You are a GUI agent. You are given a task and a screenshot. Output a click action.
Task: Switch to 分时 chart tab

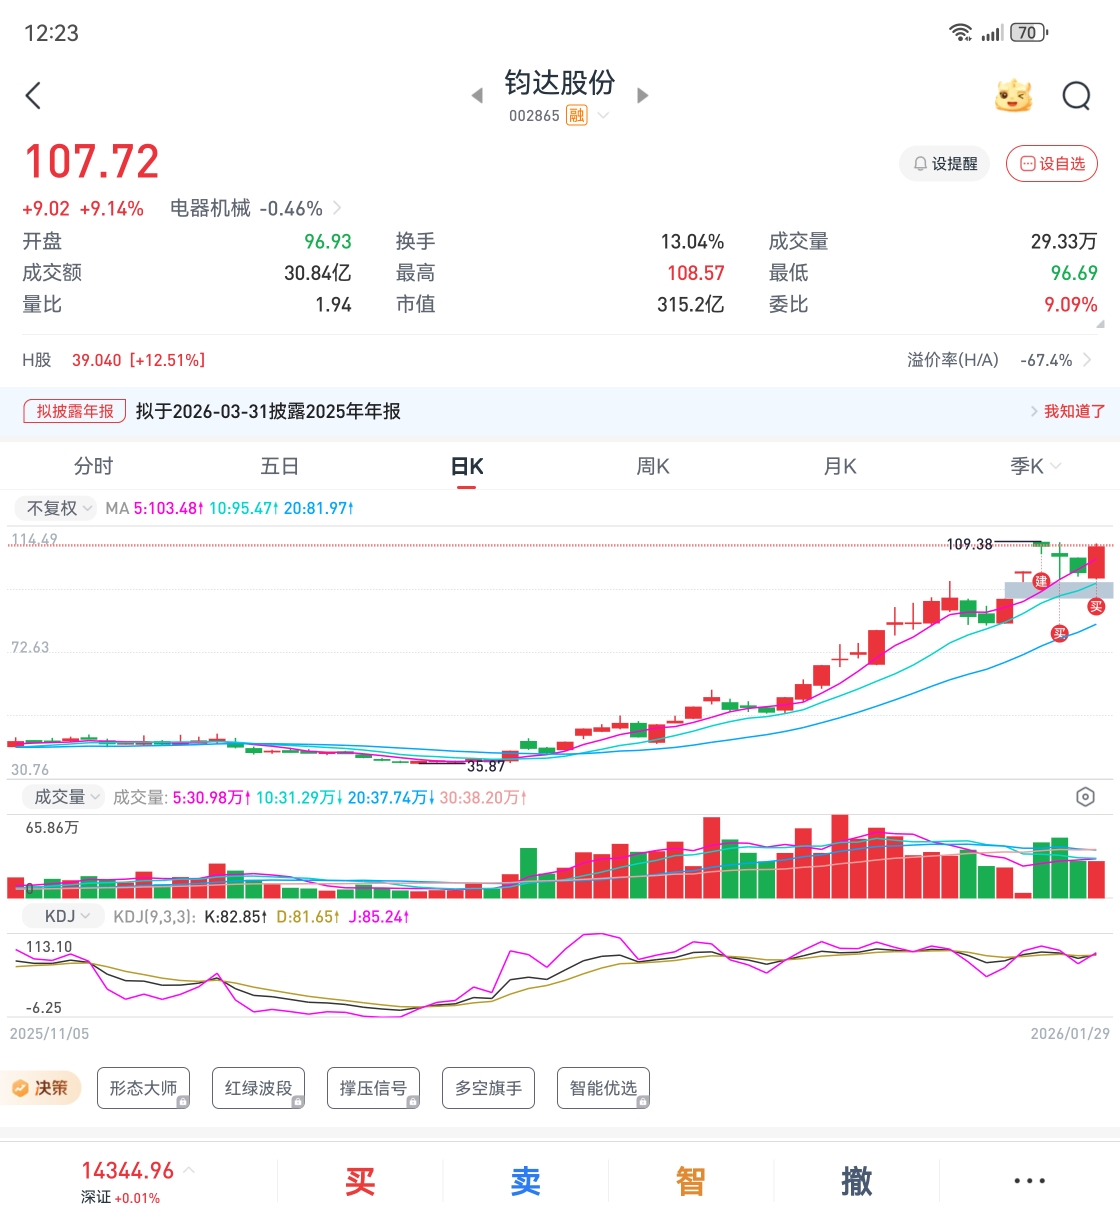93,466
